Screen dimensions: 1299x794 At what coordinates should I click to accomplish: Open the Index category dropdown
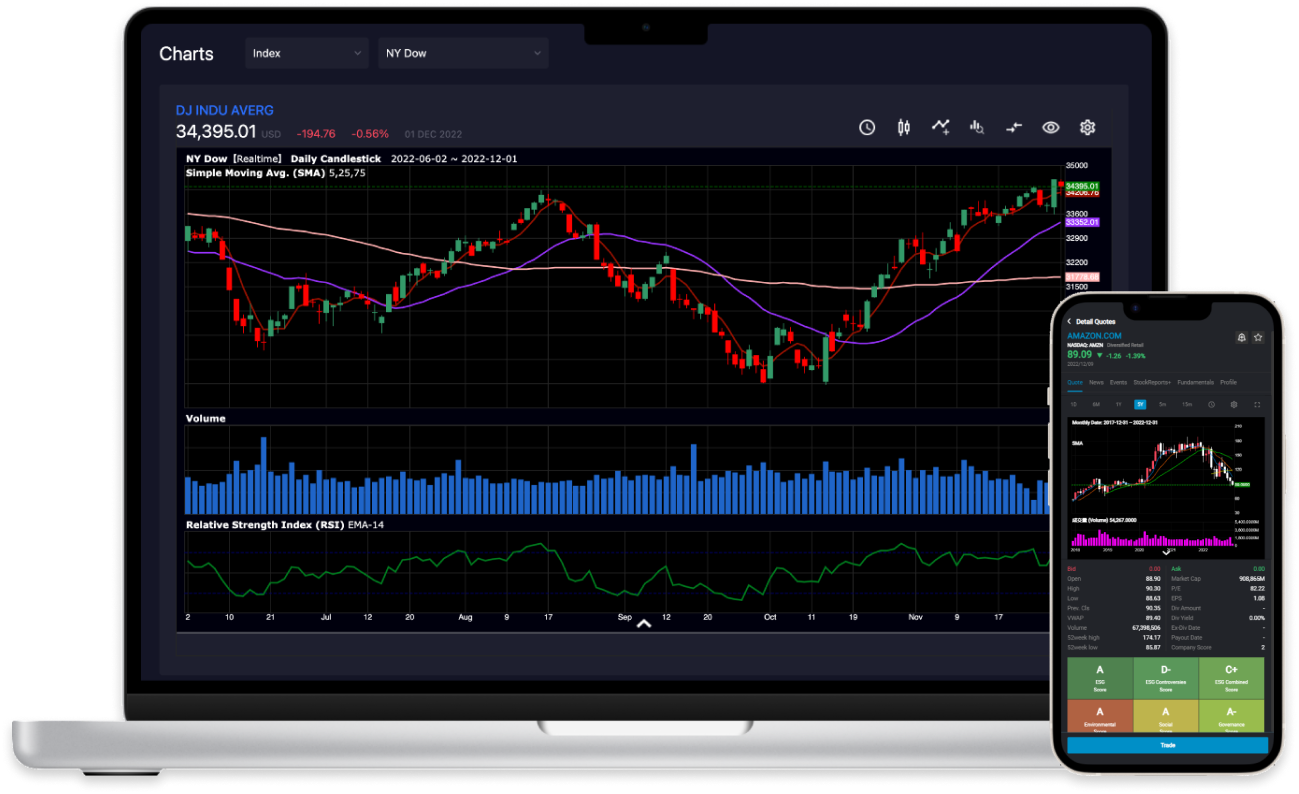(307, 53)
